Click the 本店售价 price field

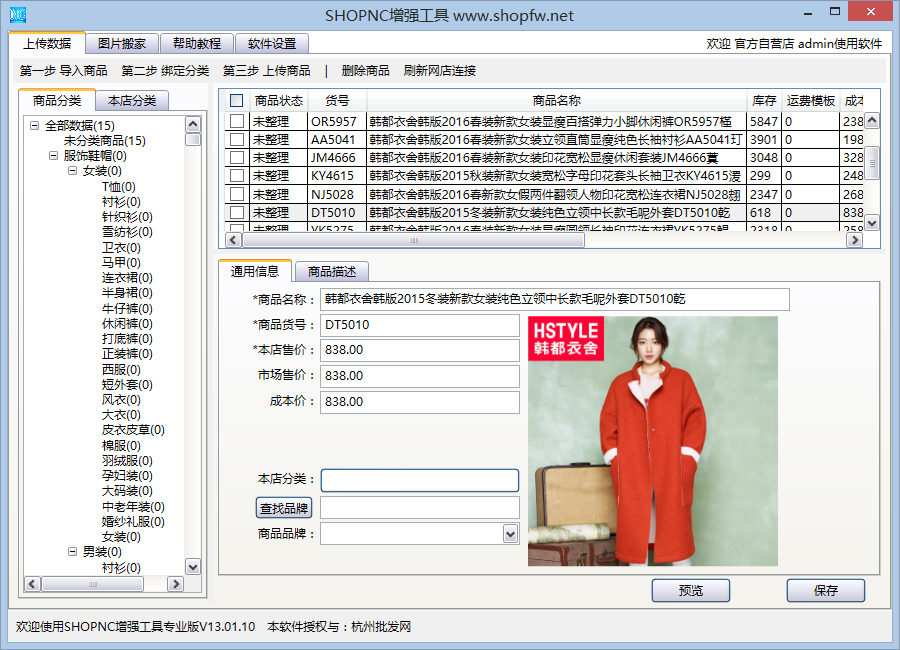click(x=420, y=350)
